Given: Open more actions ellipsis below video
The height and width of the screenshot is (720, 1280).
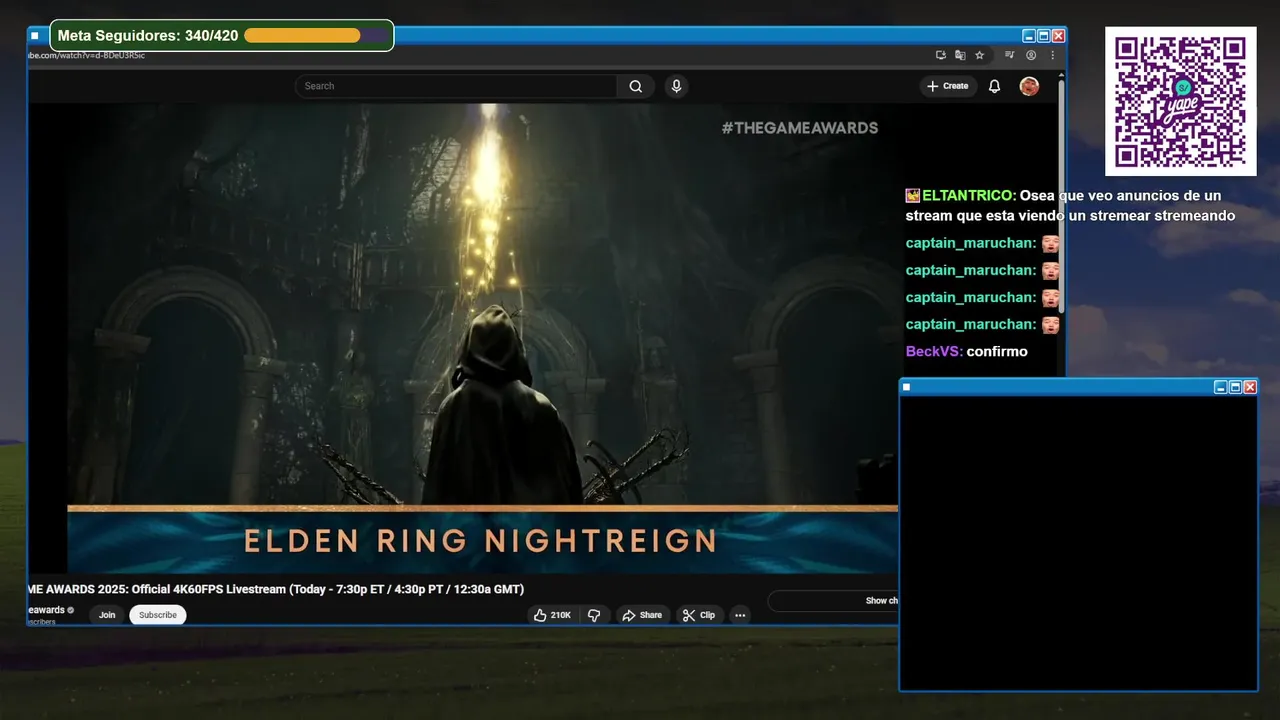Looking at the screenshot, I should (x=740, y=615).
